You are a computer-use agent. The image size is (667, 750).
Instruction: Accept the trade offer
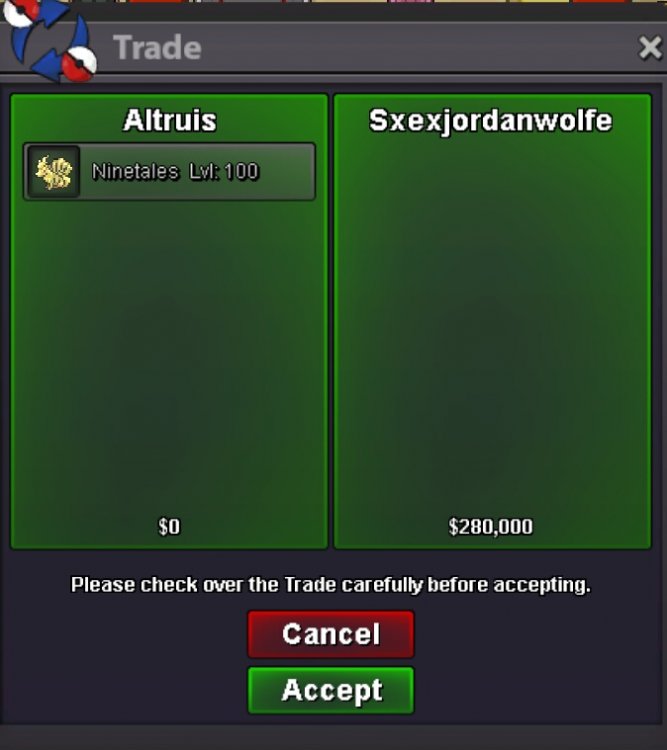[331, 690]
